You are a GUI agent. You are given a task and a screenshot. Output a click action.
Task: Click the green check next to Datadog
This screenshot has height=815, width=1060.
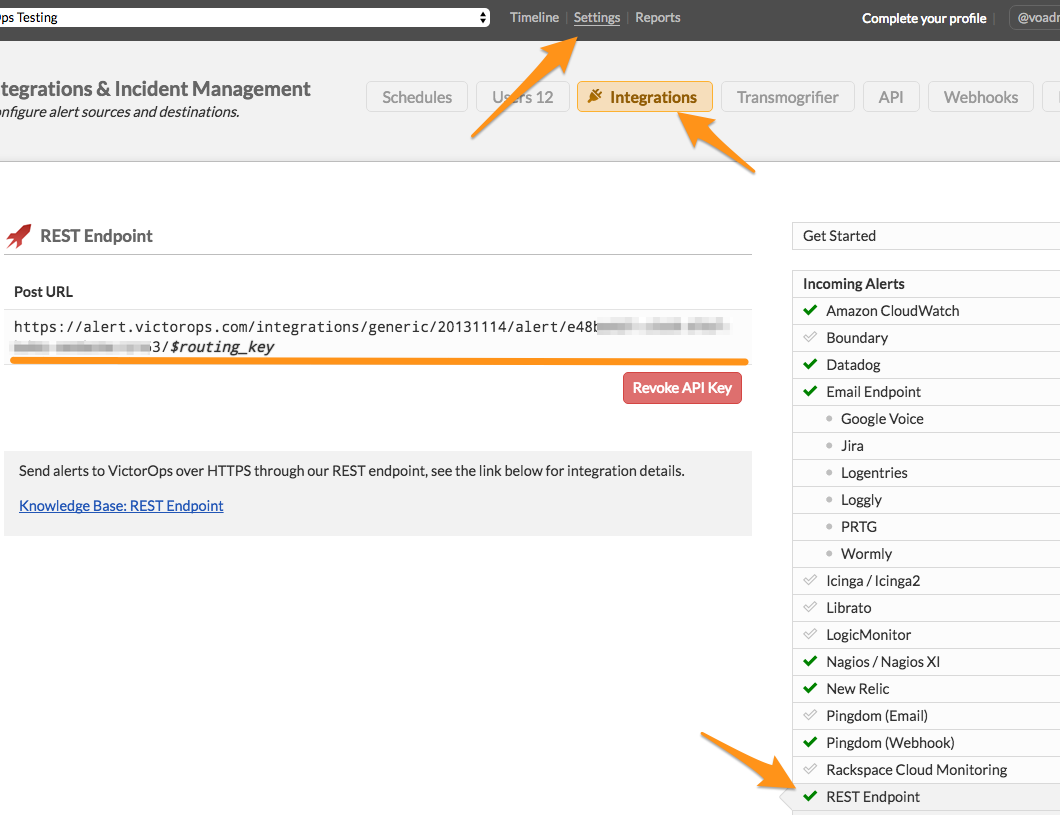coord(810,364)
